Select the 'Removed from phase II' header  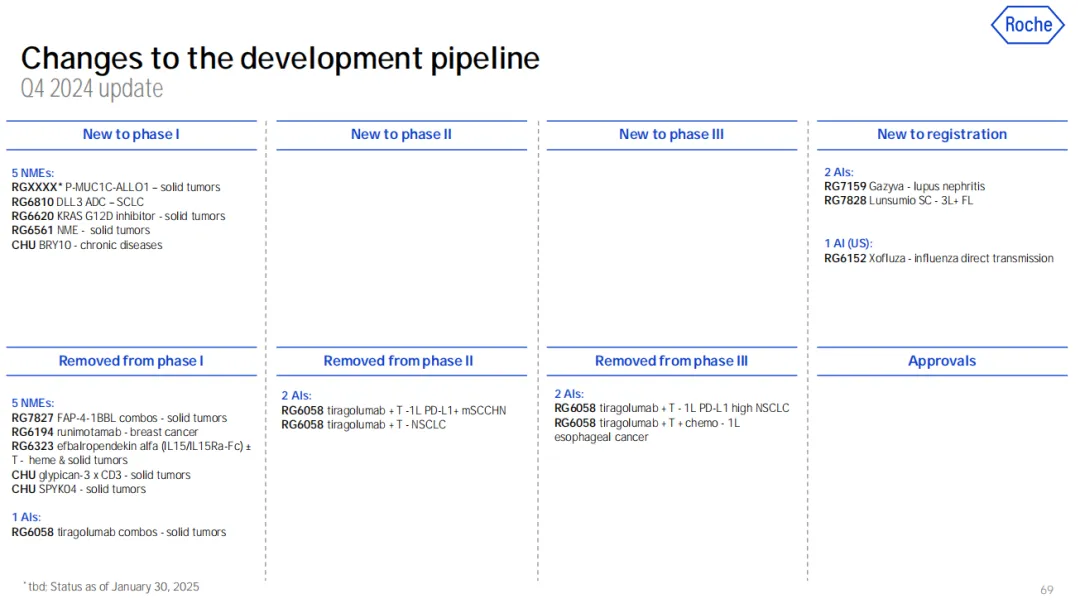coord(398,361)
